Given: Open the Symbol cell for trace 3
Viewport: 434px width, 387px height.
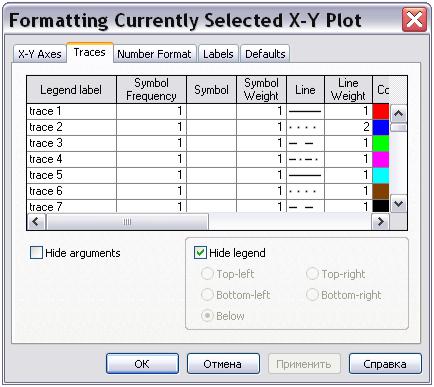Looking at the screenshot, I should tap(211, 143).
